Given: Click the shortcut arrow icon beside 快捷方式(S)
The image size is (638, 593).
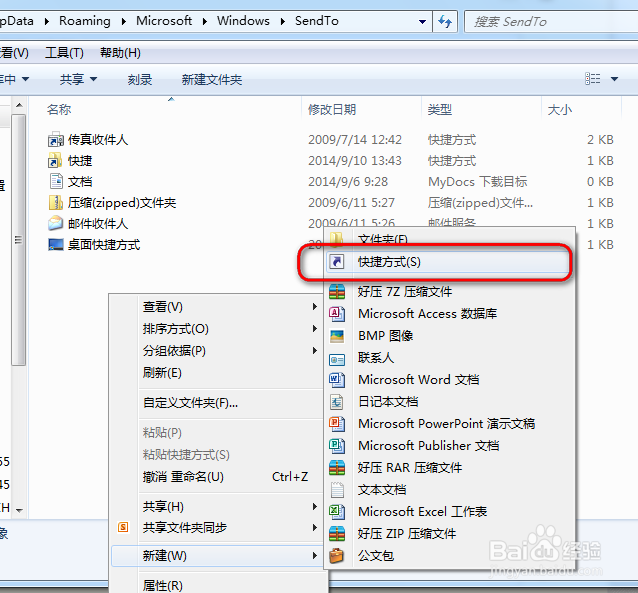Looking at the screenshot, I should 336,262.
